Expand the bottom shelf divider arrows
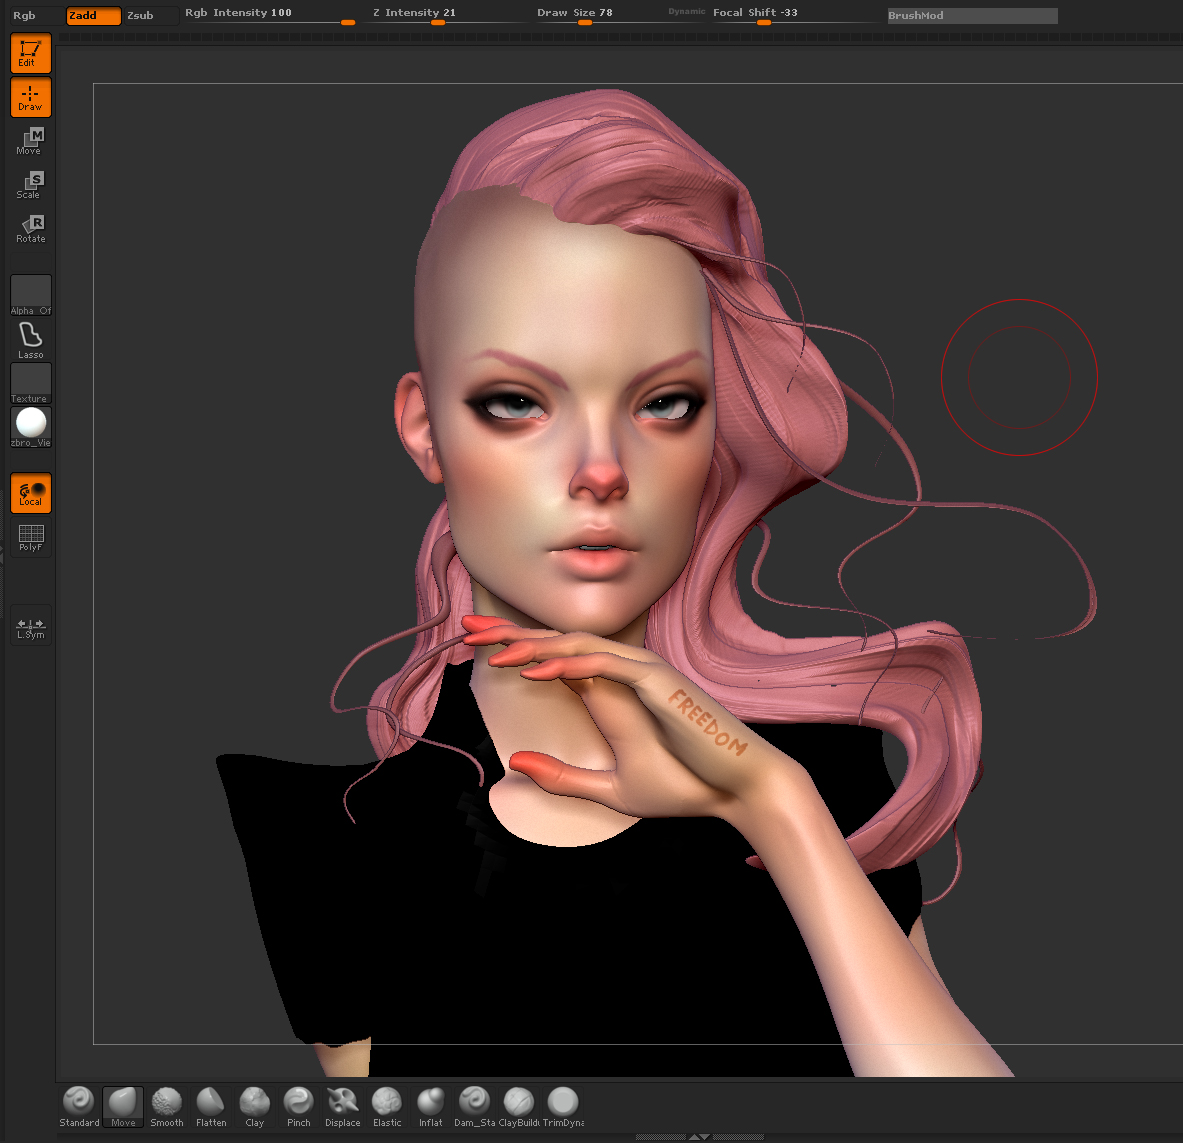The image size is (1183, 1143). click(699, 1137)
